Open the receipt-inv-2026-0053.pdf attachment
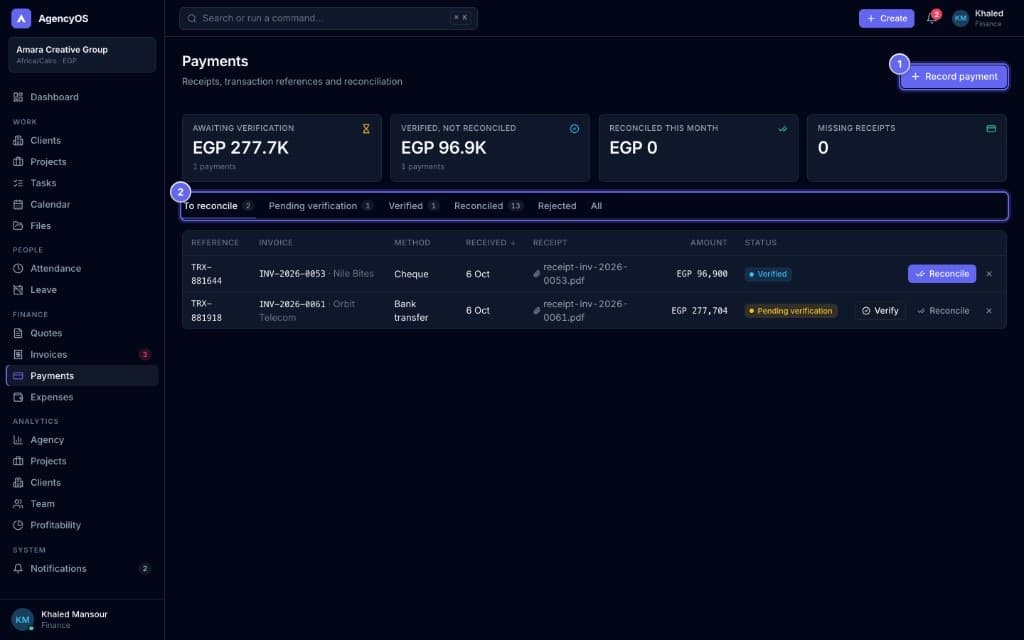The height and width of the screenshot is (640, 1024). [580, 274]
